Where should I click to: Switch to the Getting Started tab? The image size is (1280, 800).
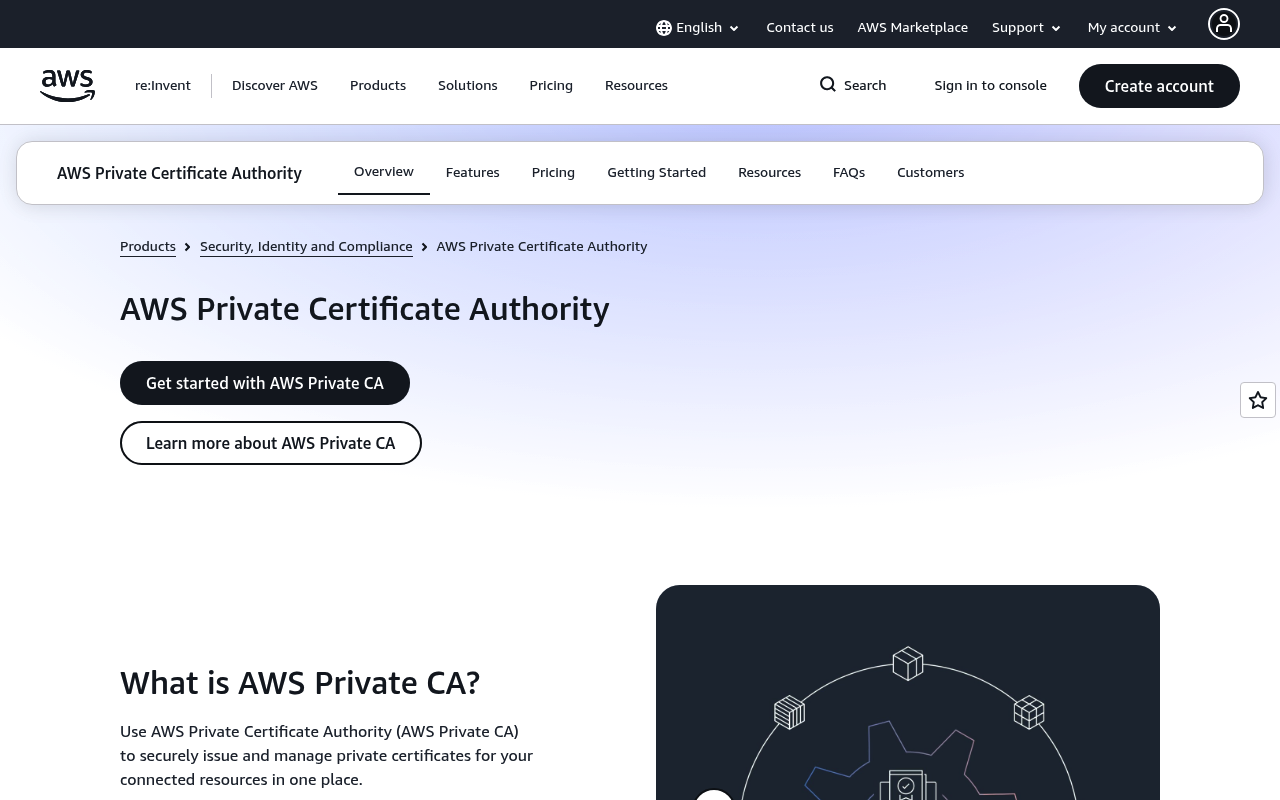click(656, 173)
